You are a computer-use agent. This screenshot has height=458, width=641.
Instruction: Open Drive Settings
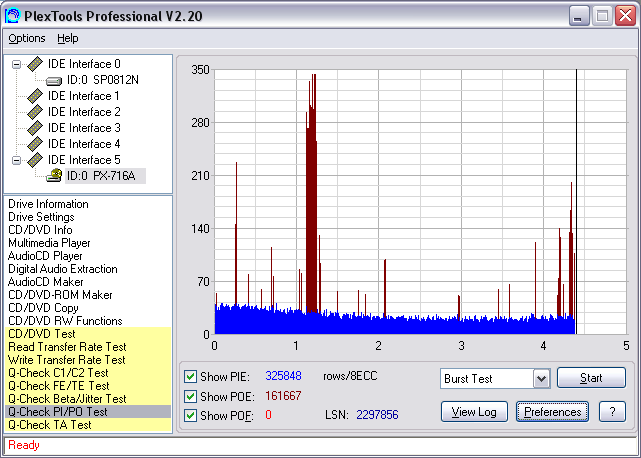[x=41, y=217]
